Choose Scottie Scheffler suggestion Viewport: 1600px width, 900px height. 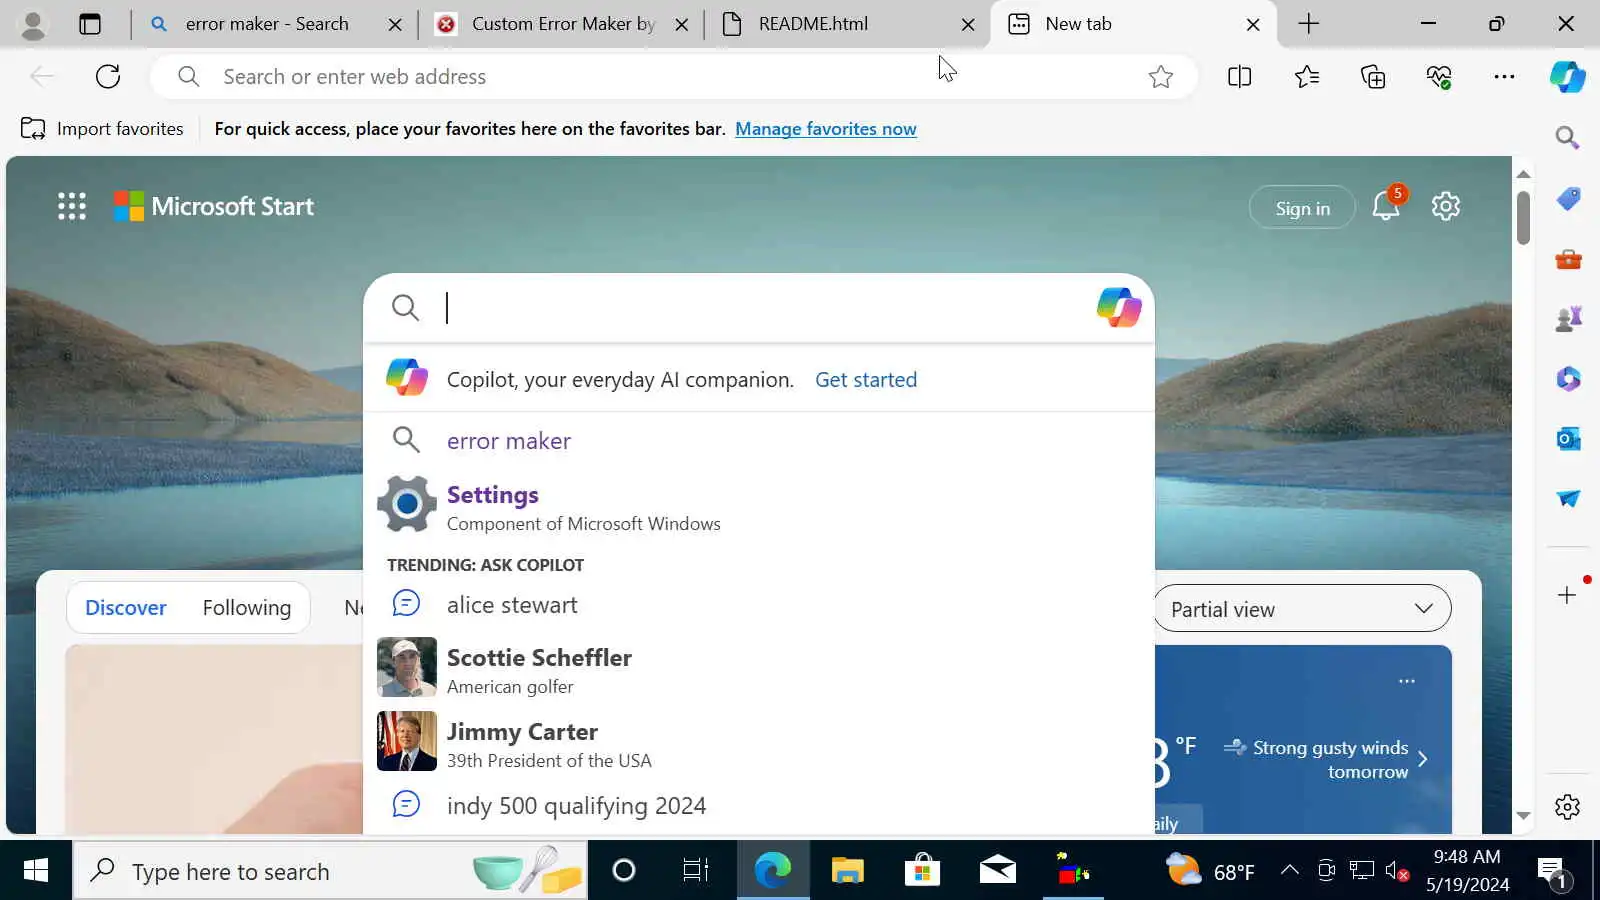click(x=758, y=670)
